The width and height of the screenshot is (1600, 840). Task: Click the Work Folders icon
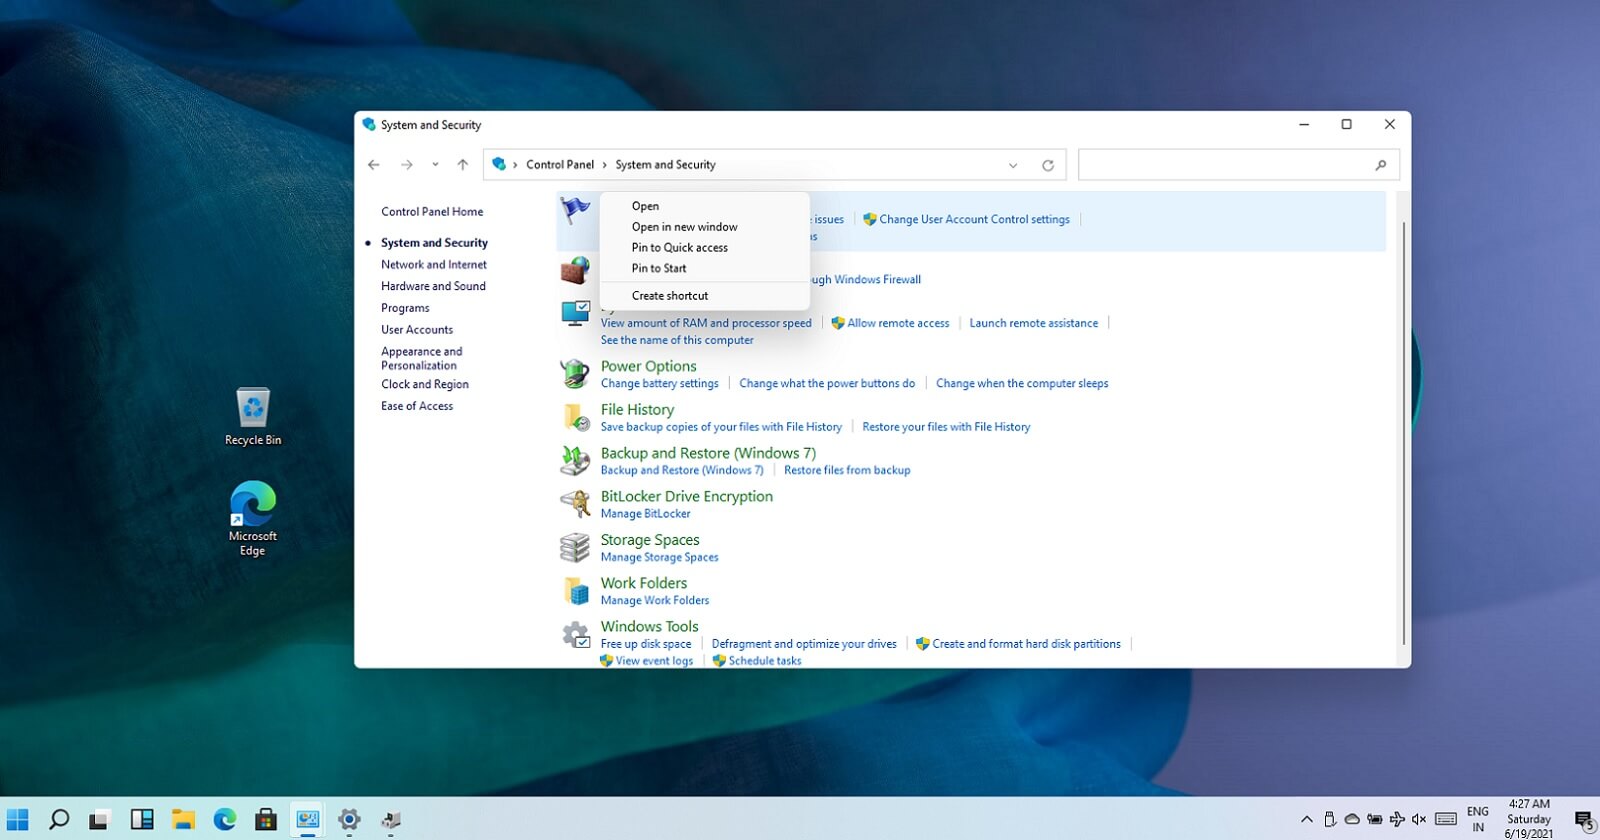575,590
